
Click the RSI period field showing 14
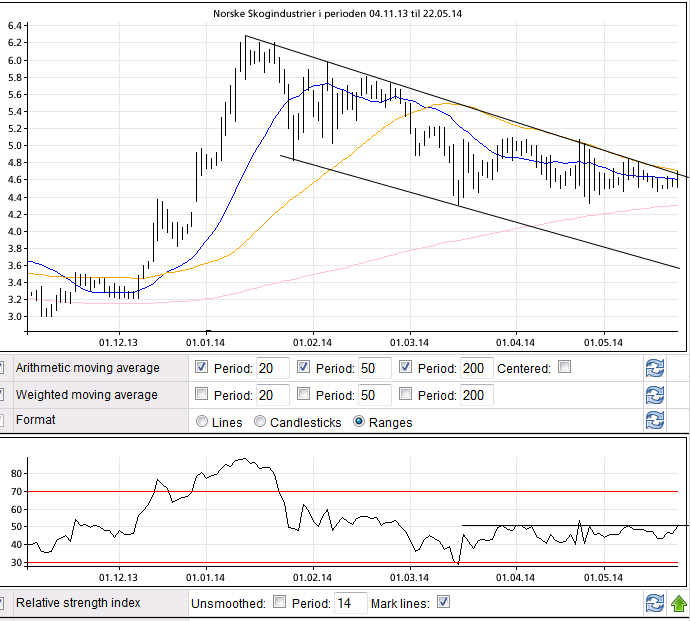tap(350, 603)
